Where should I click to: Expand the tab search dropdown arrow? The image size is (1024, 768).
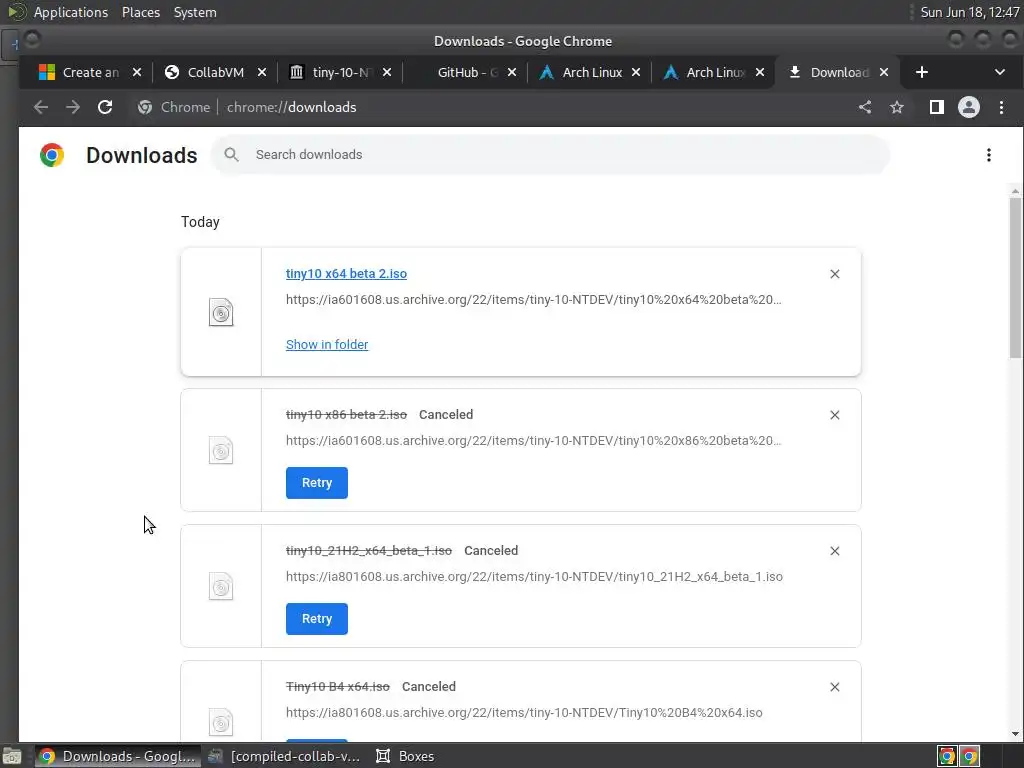(x=999, y=72)
